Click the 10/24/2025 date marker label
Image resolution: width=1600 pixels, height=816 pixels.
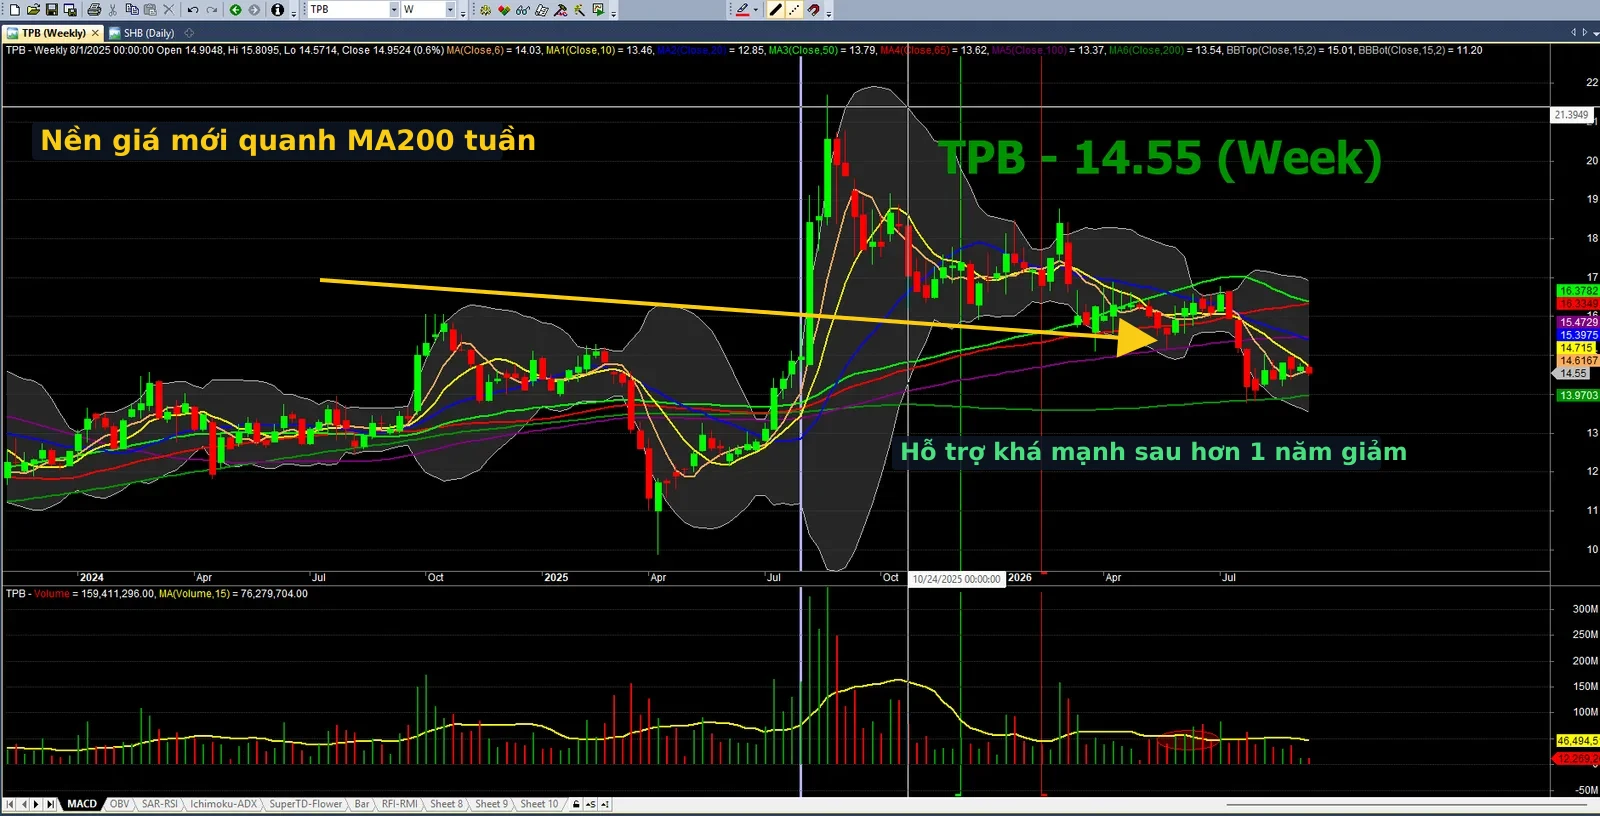pos(956,579)
